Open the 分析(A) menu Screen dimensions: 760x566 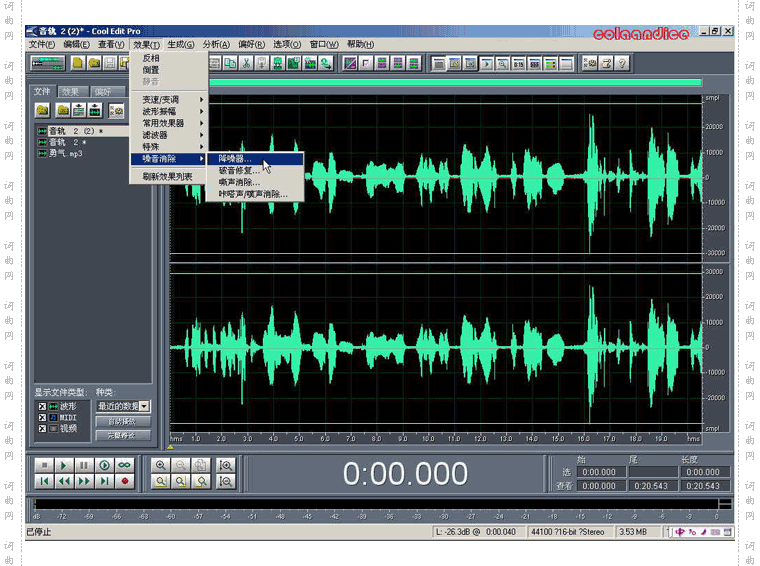tap(216, 45)
